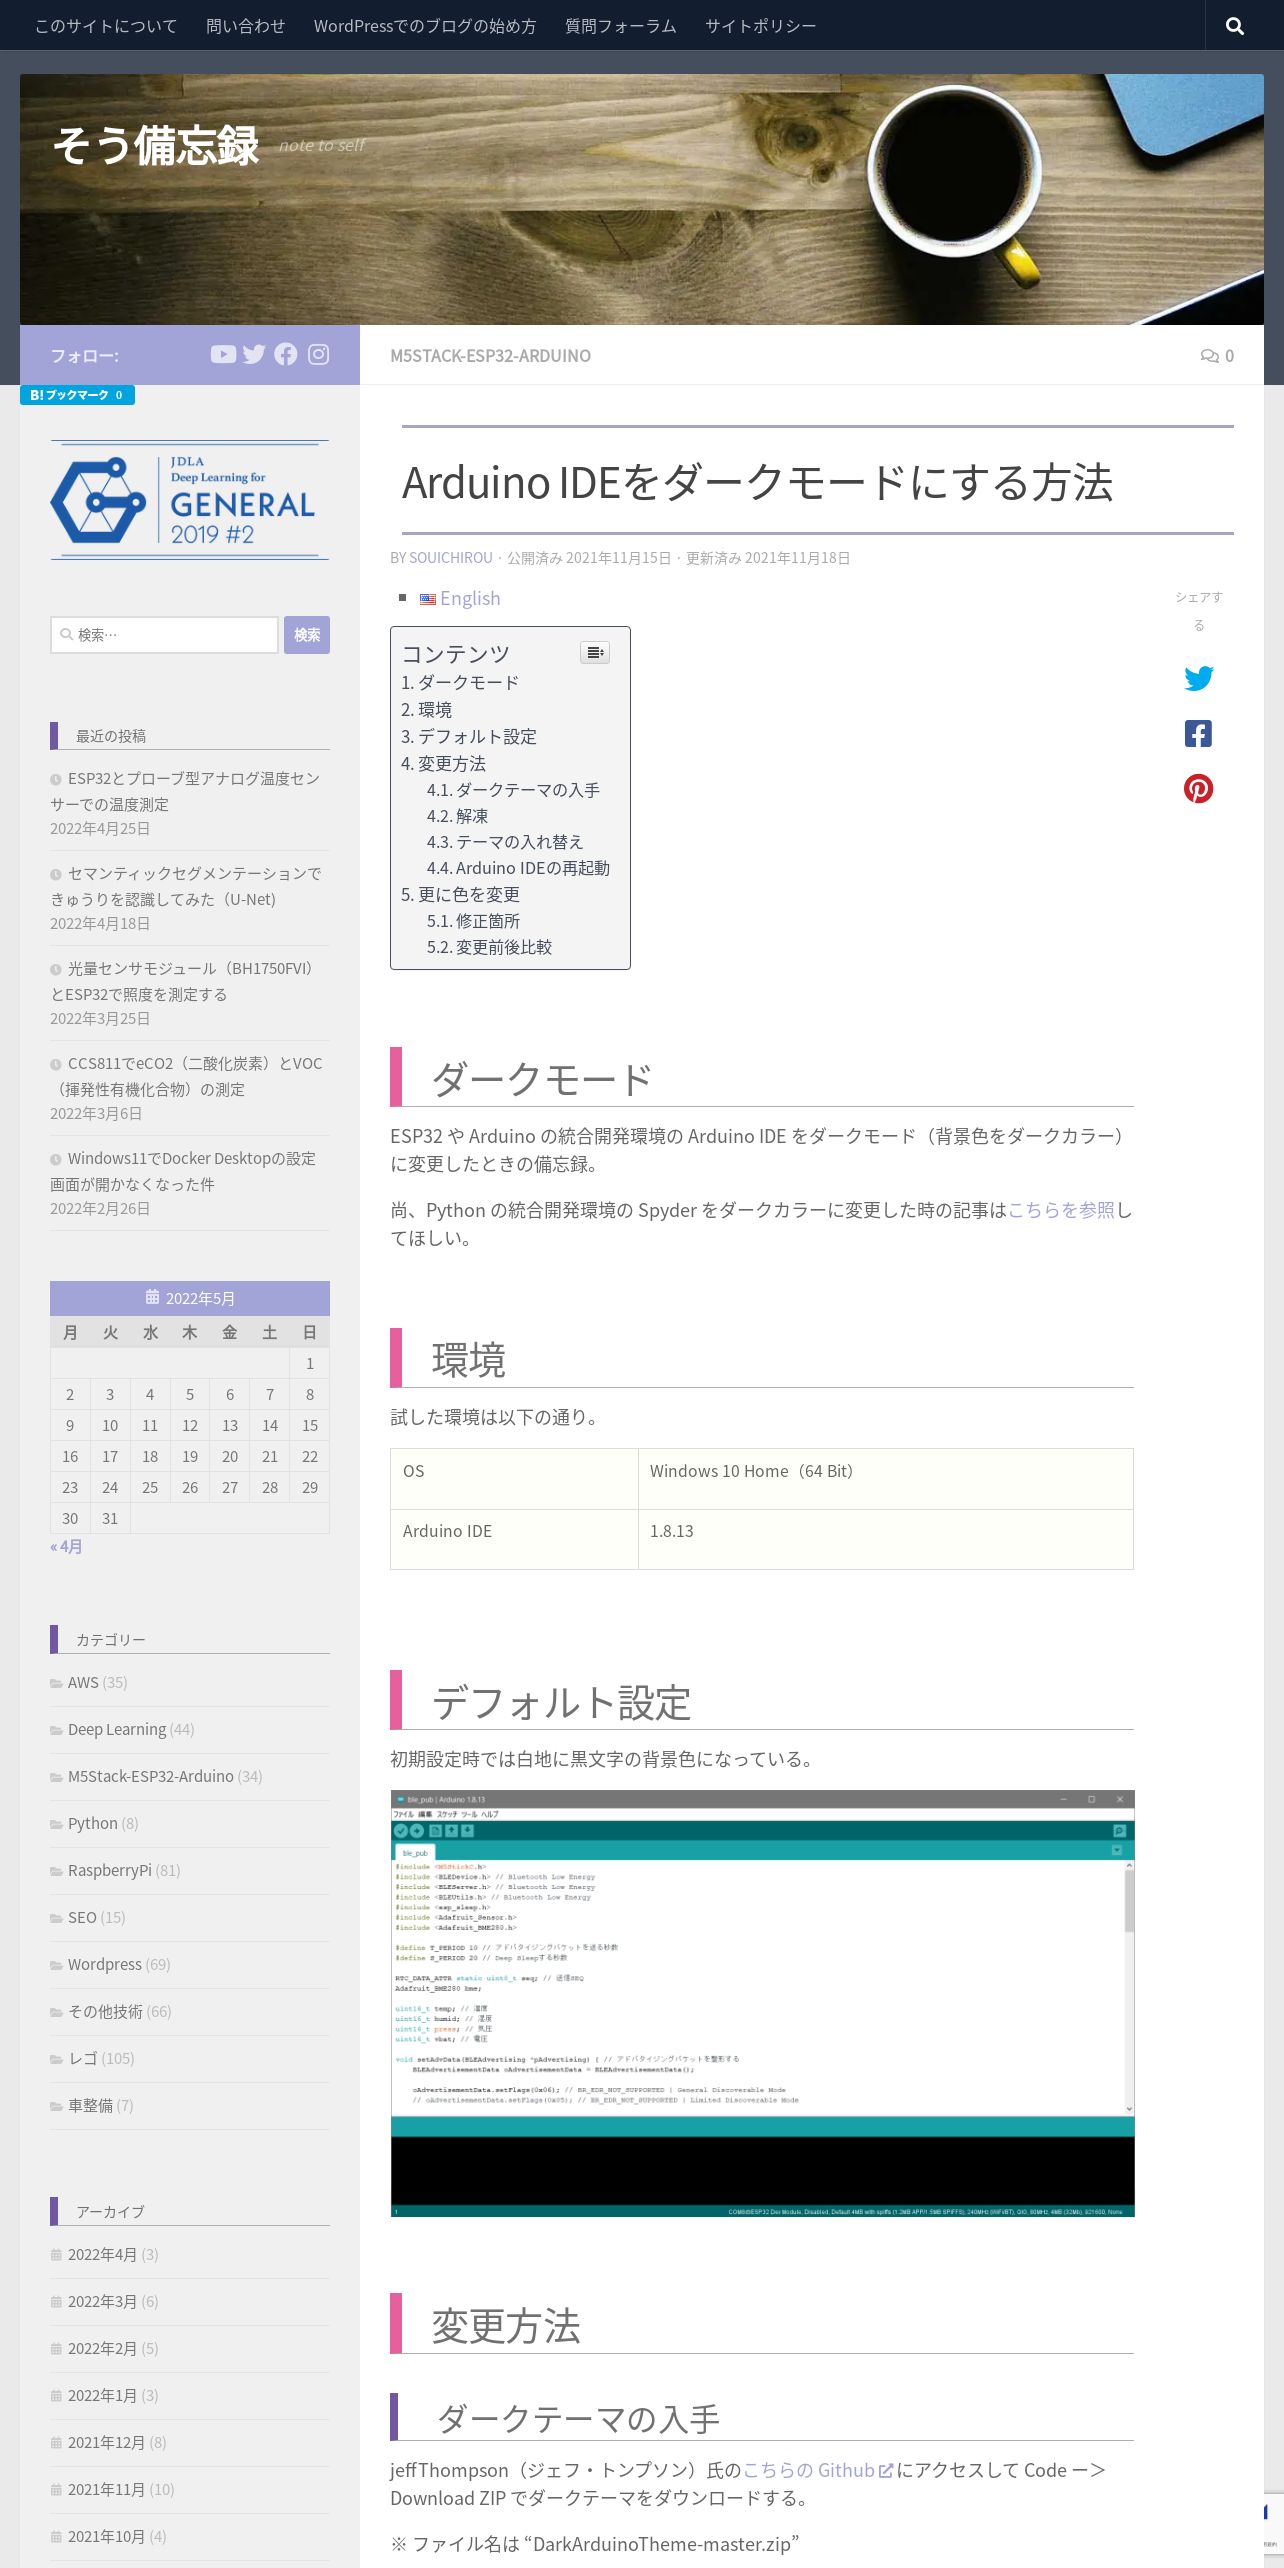This screenshot has height=2568, width=1284.
Task: Open 2022年4月 archive
Action: pyautogui.click(x=102, y=2255)
